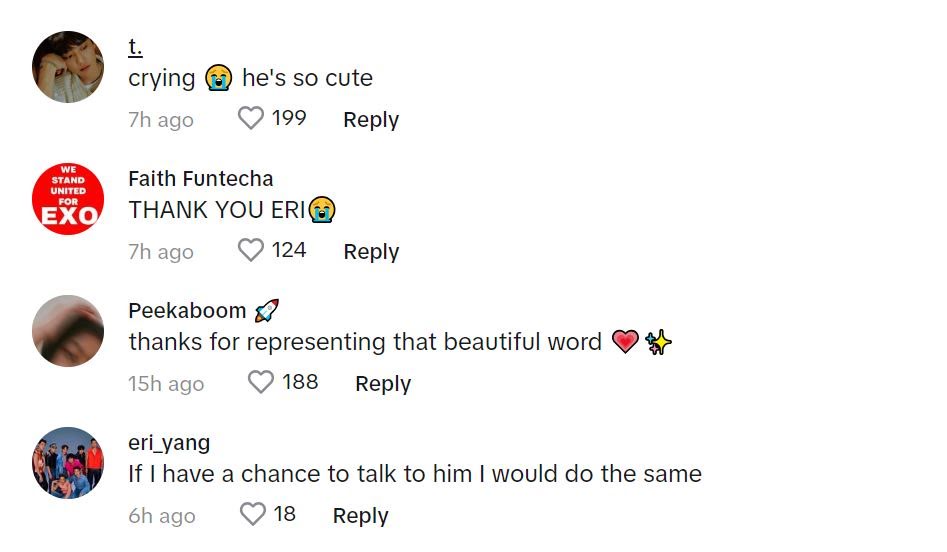Reply to eri_yang's comment
This screenshot has height=552, width=947.
(x=360, y=516)
